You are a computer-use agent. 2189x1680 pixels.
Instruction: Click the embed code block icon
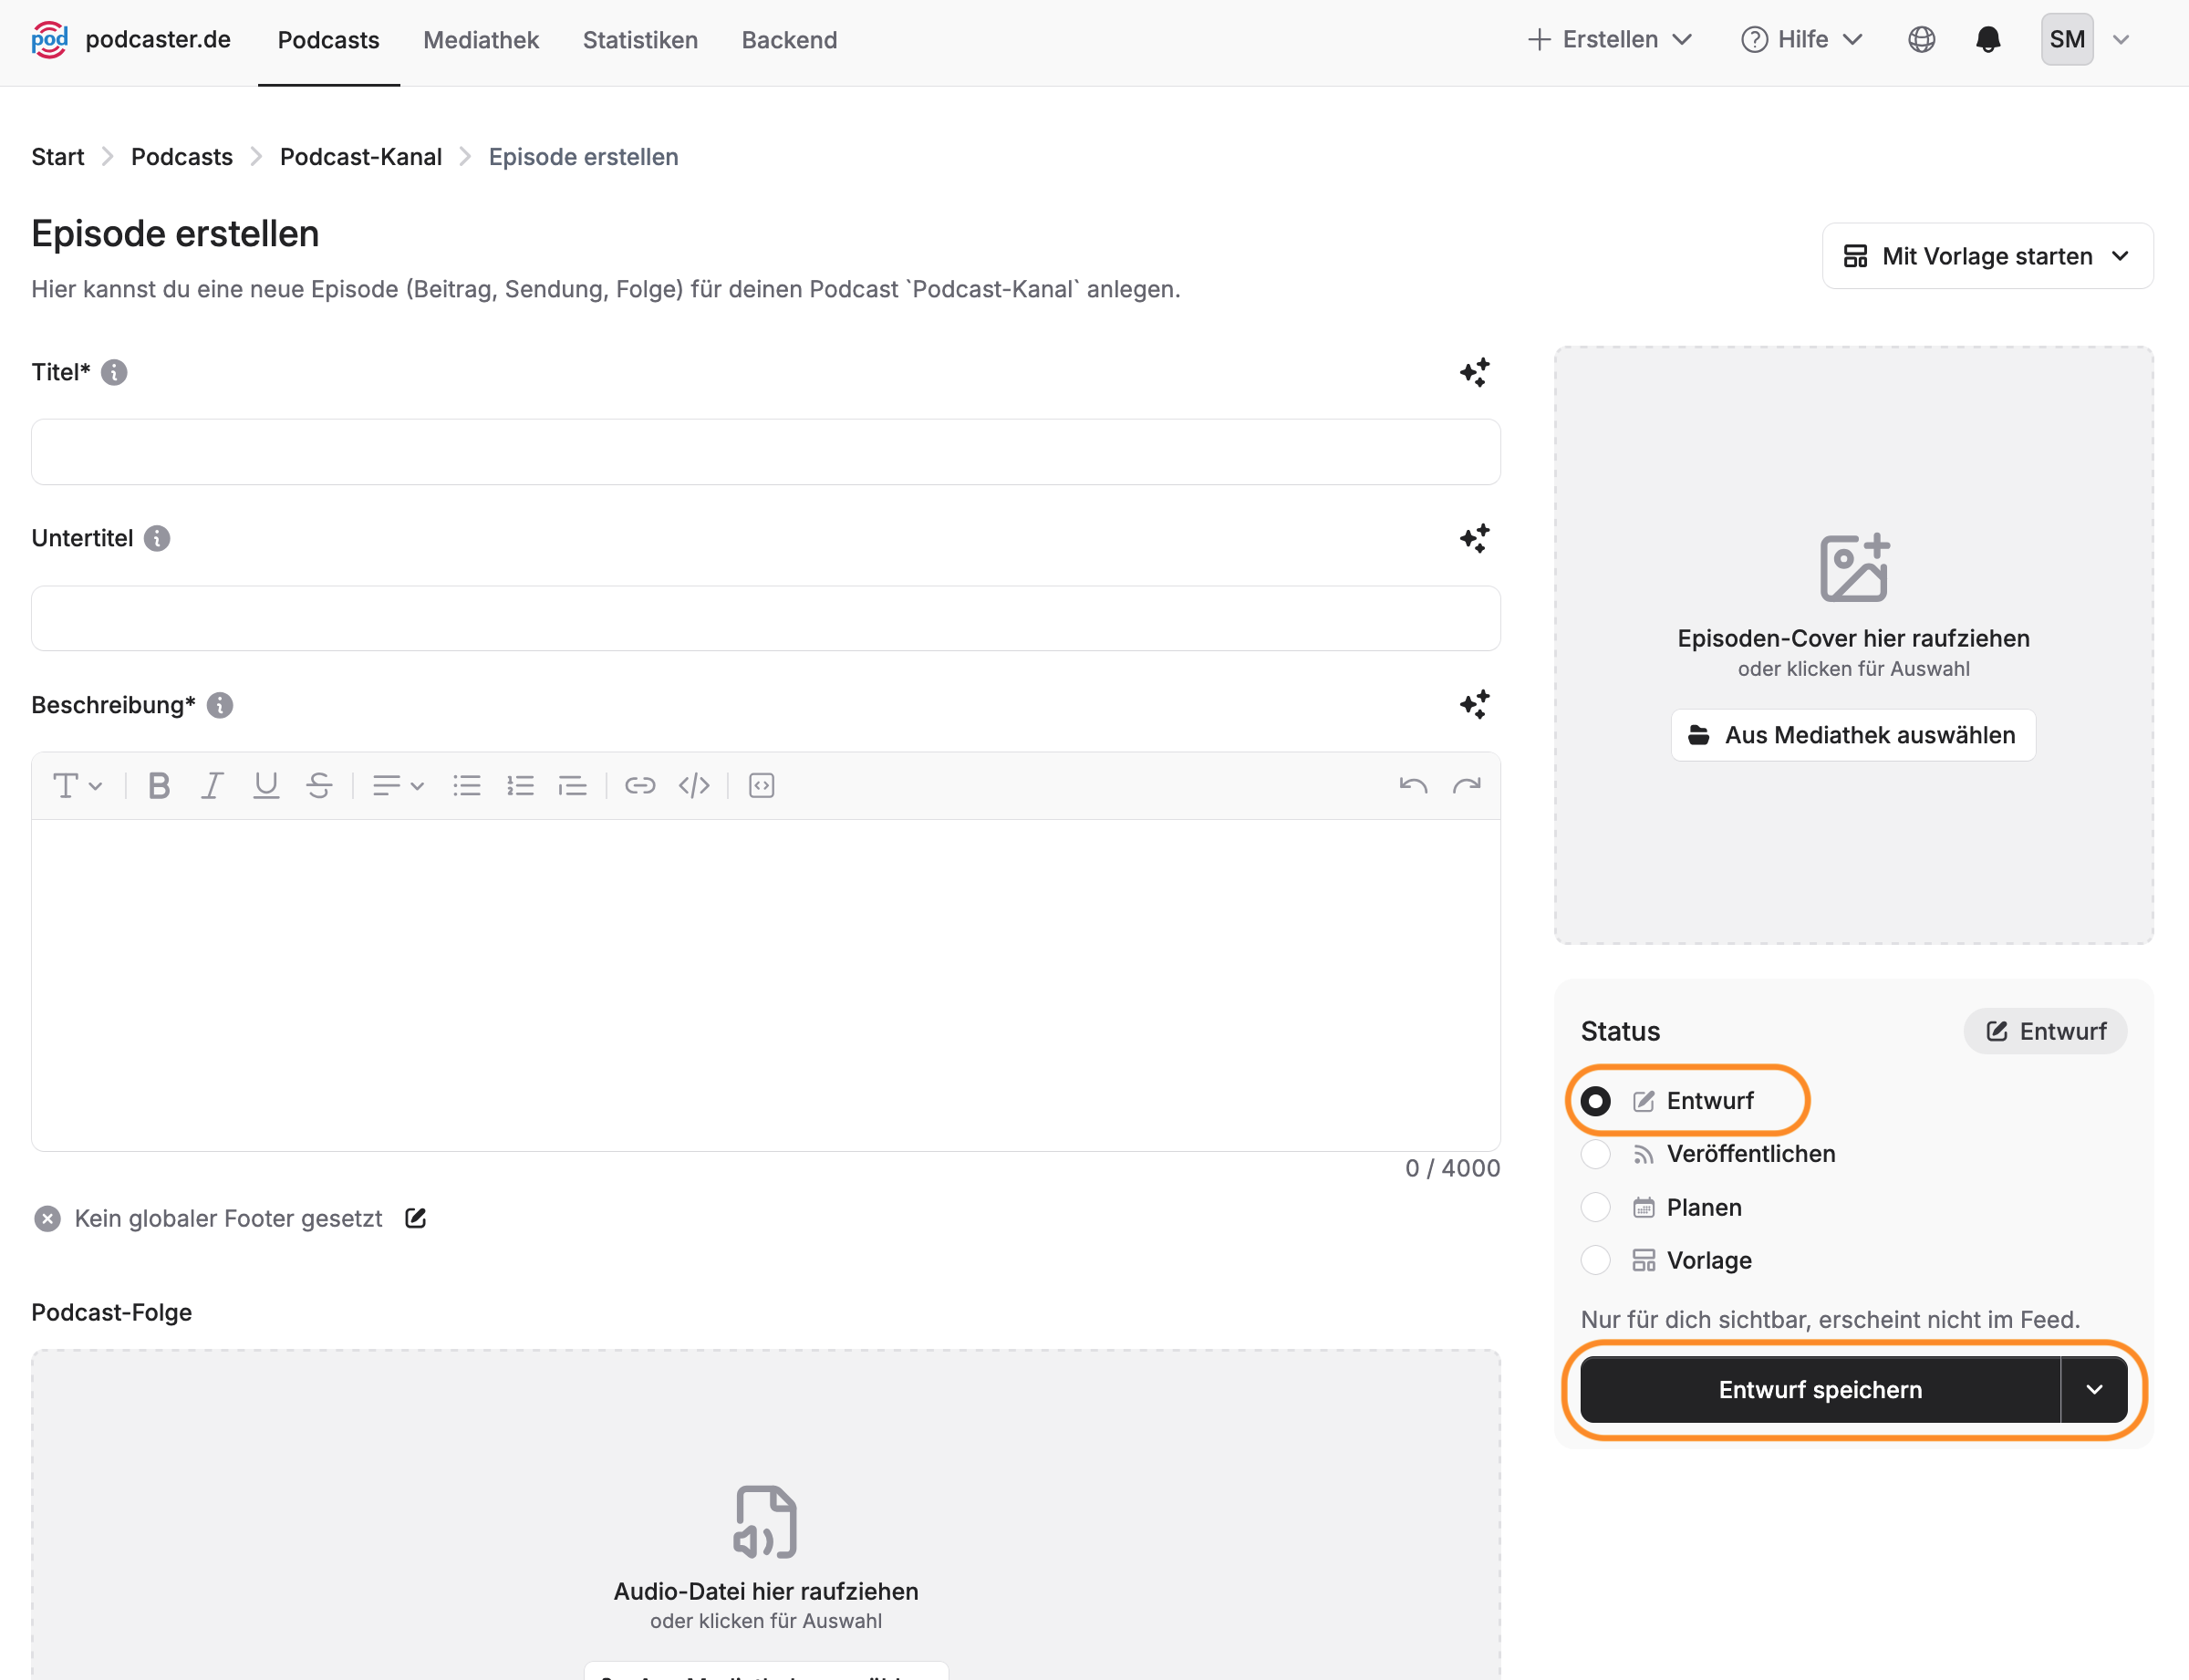(762, 786)
